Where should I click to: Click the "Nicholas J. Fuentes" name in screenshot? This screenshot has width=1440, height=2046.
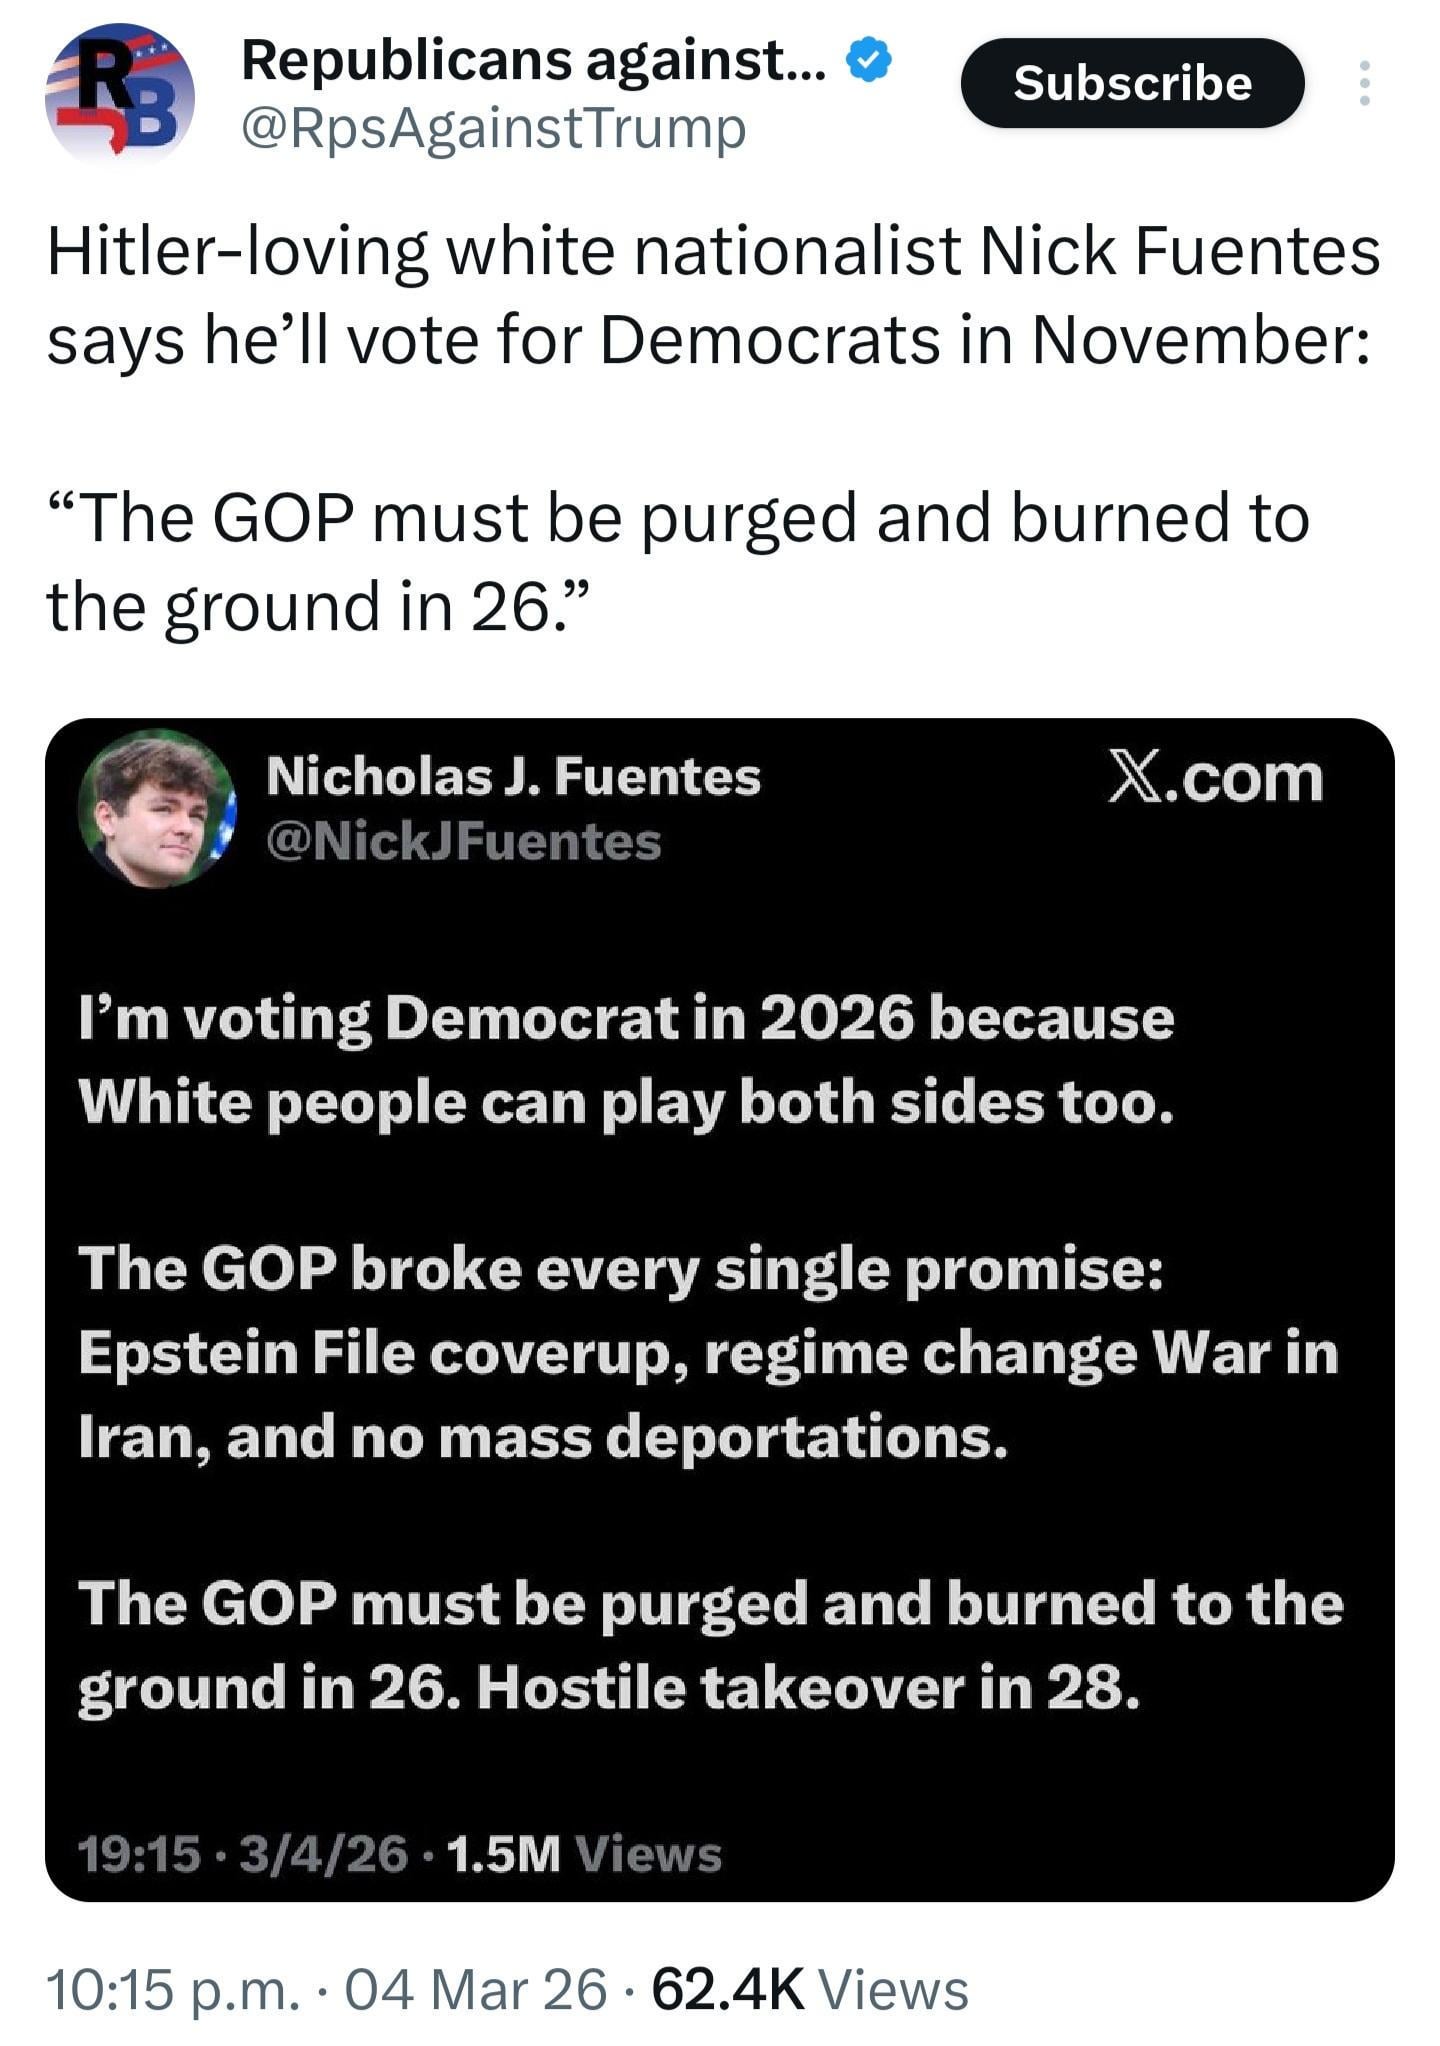coord(513,777)
